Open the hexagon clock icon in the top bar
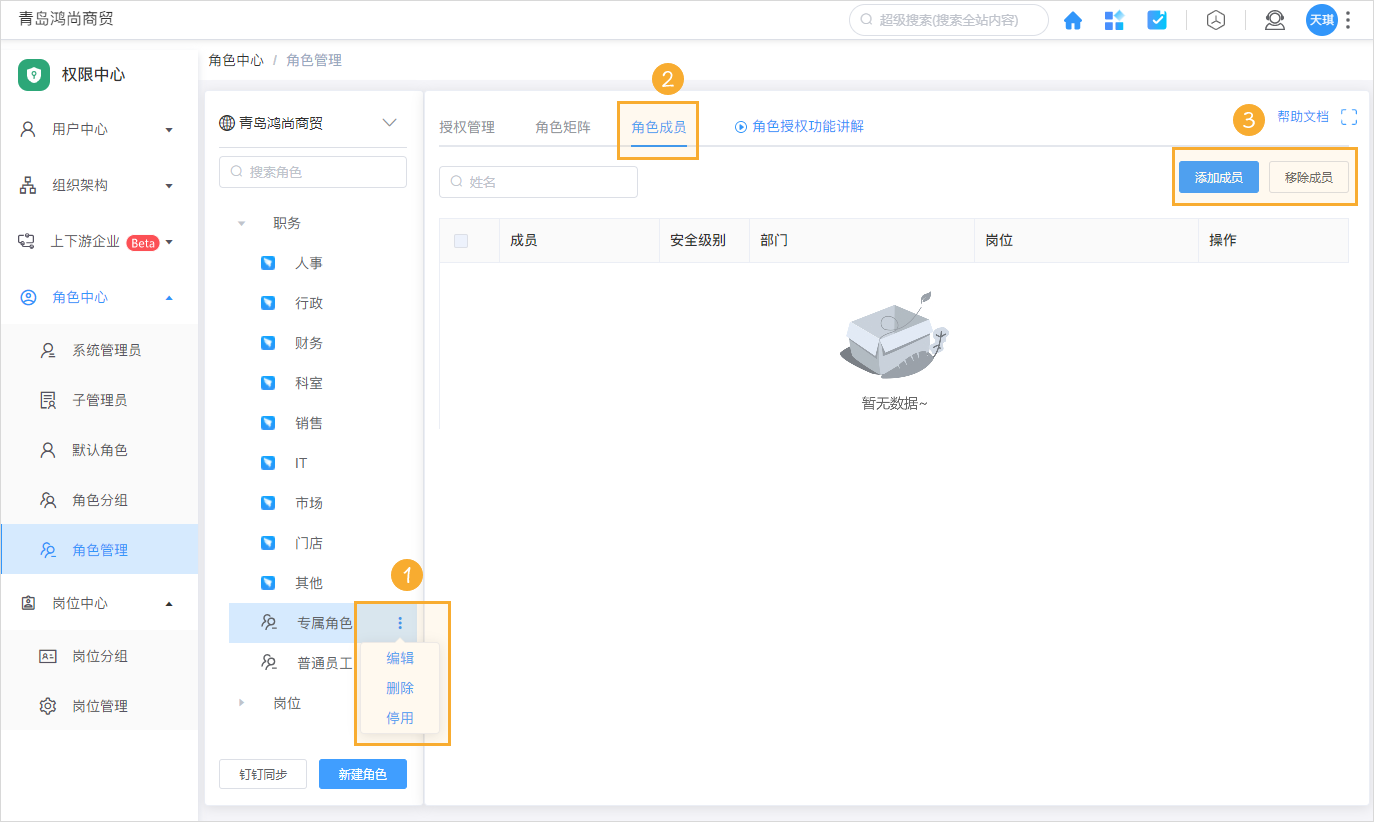Viewport: 1374px width, 822px height. coord(1215,20)
